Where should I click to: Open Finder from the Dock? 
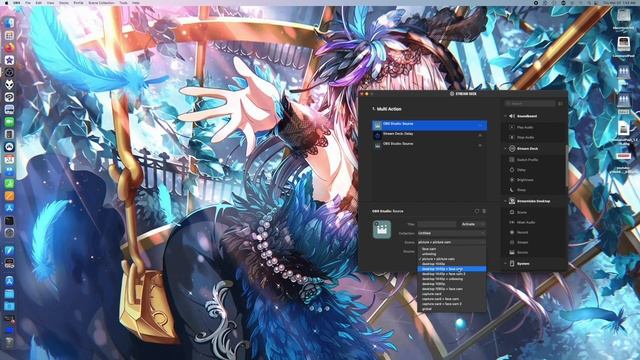pyautogui.click(x=9, y=23)
